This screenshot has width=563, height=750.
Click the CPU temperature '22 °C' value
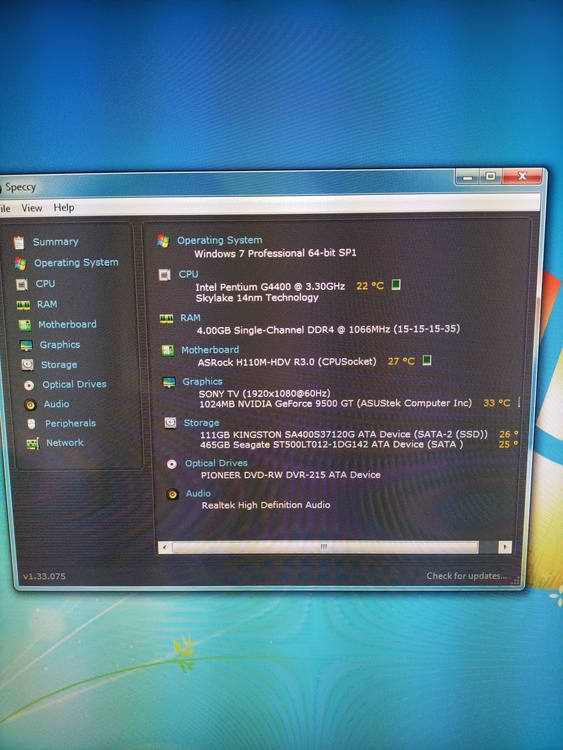click(370, 286)
